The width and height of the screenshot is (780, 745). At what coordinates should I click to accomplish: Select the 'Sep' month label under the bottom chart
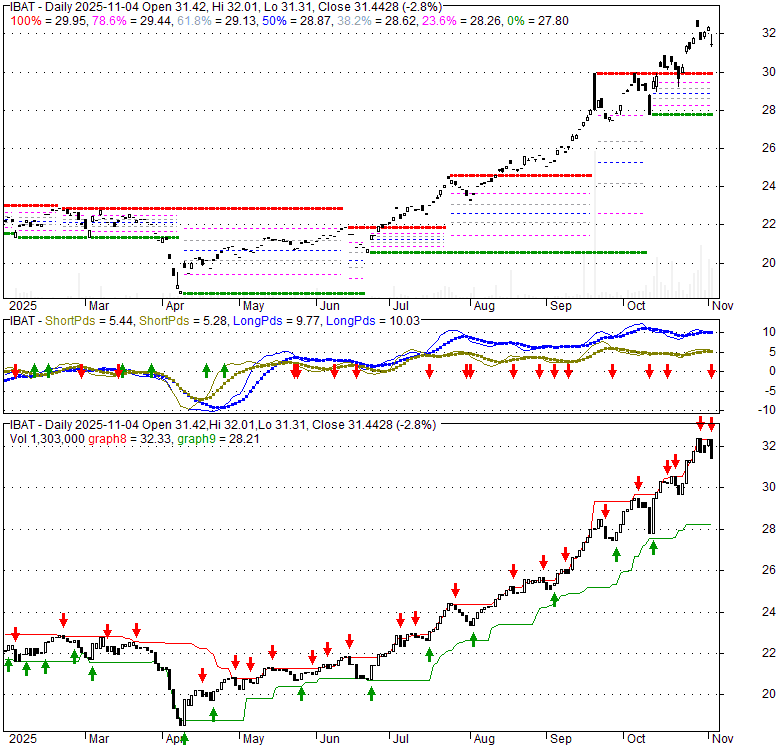[561, 739]
